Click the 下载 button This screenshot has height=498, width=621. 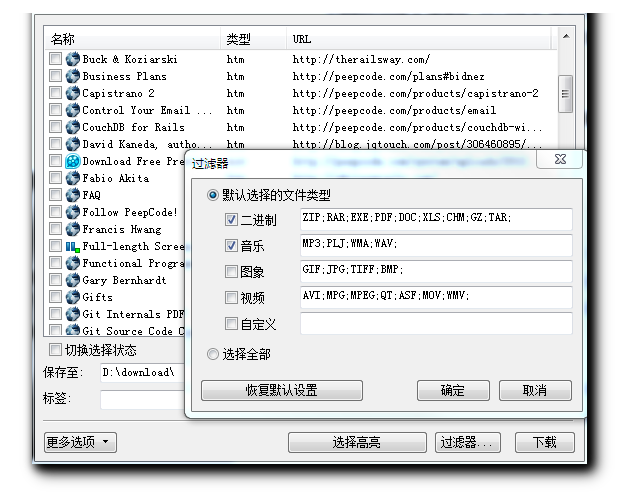pos(545,442)
